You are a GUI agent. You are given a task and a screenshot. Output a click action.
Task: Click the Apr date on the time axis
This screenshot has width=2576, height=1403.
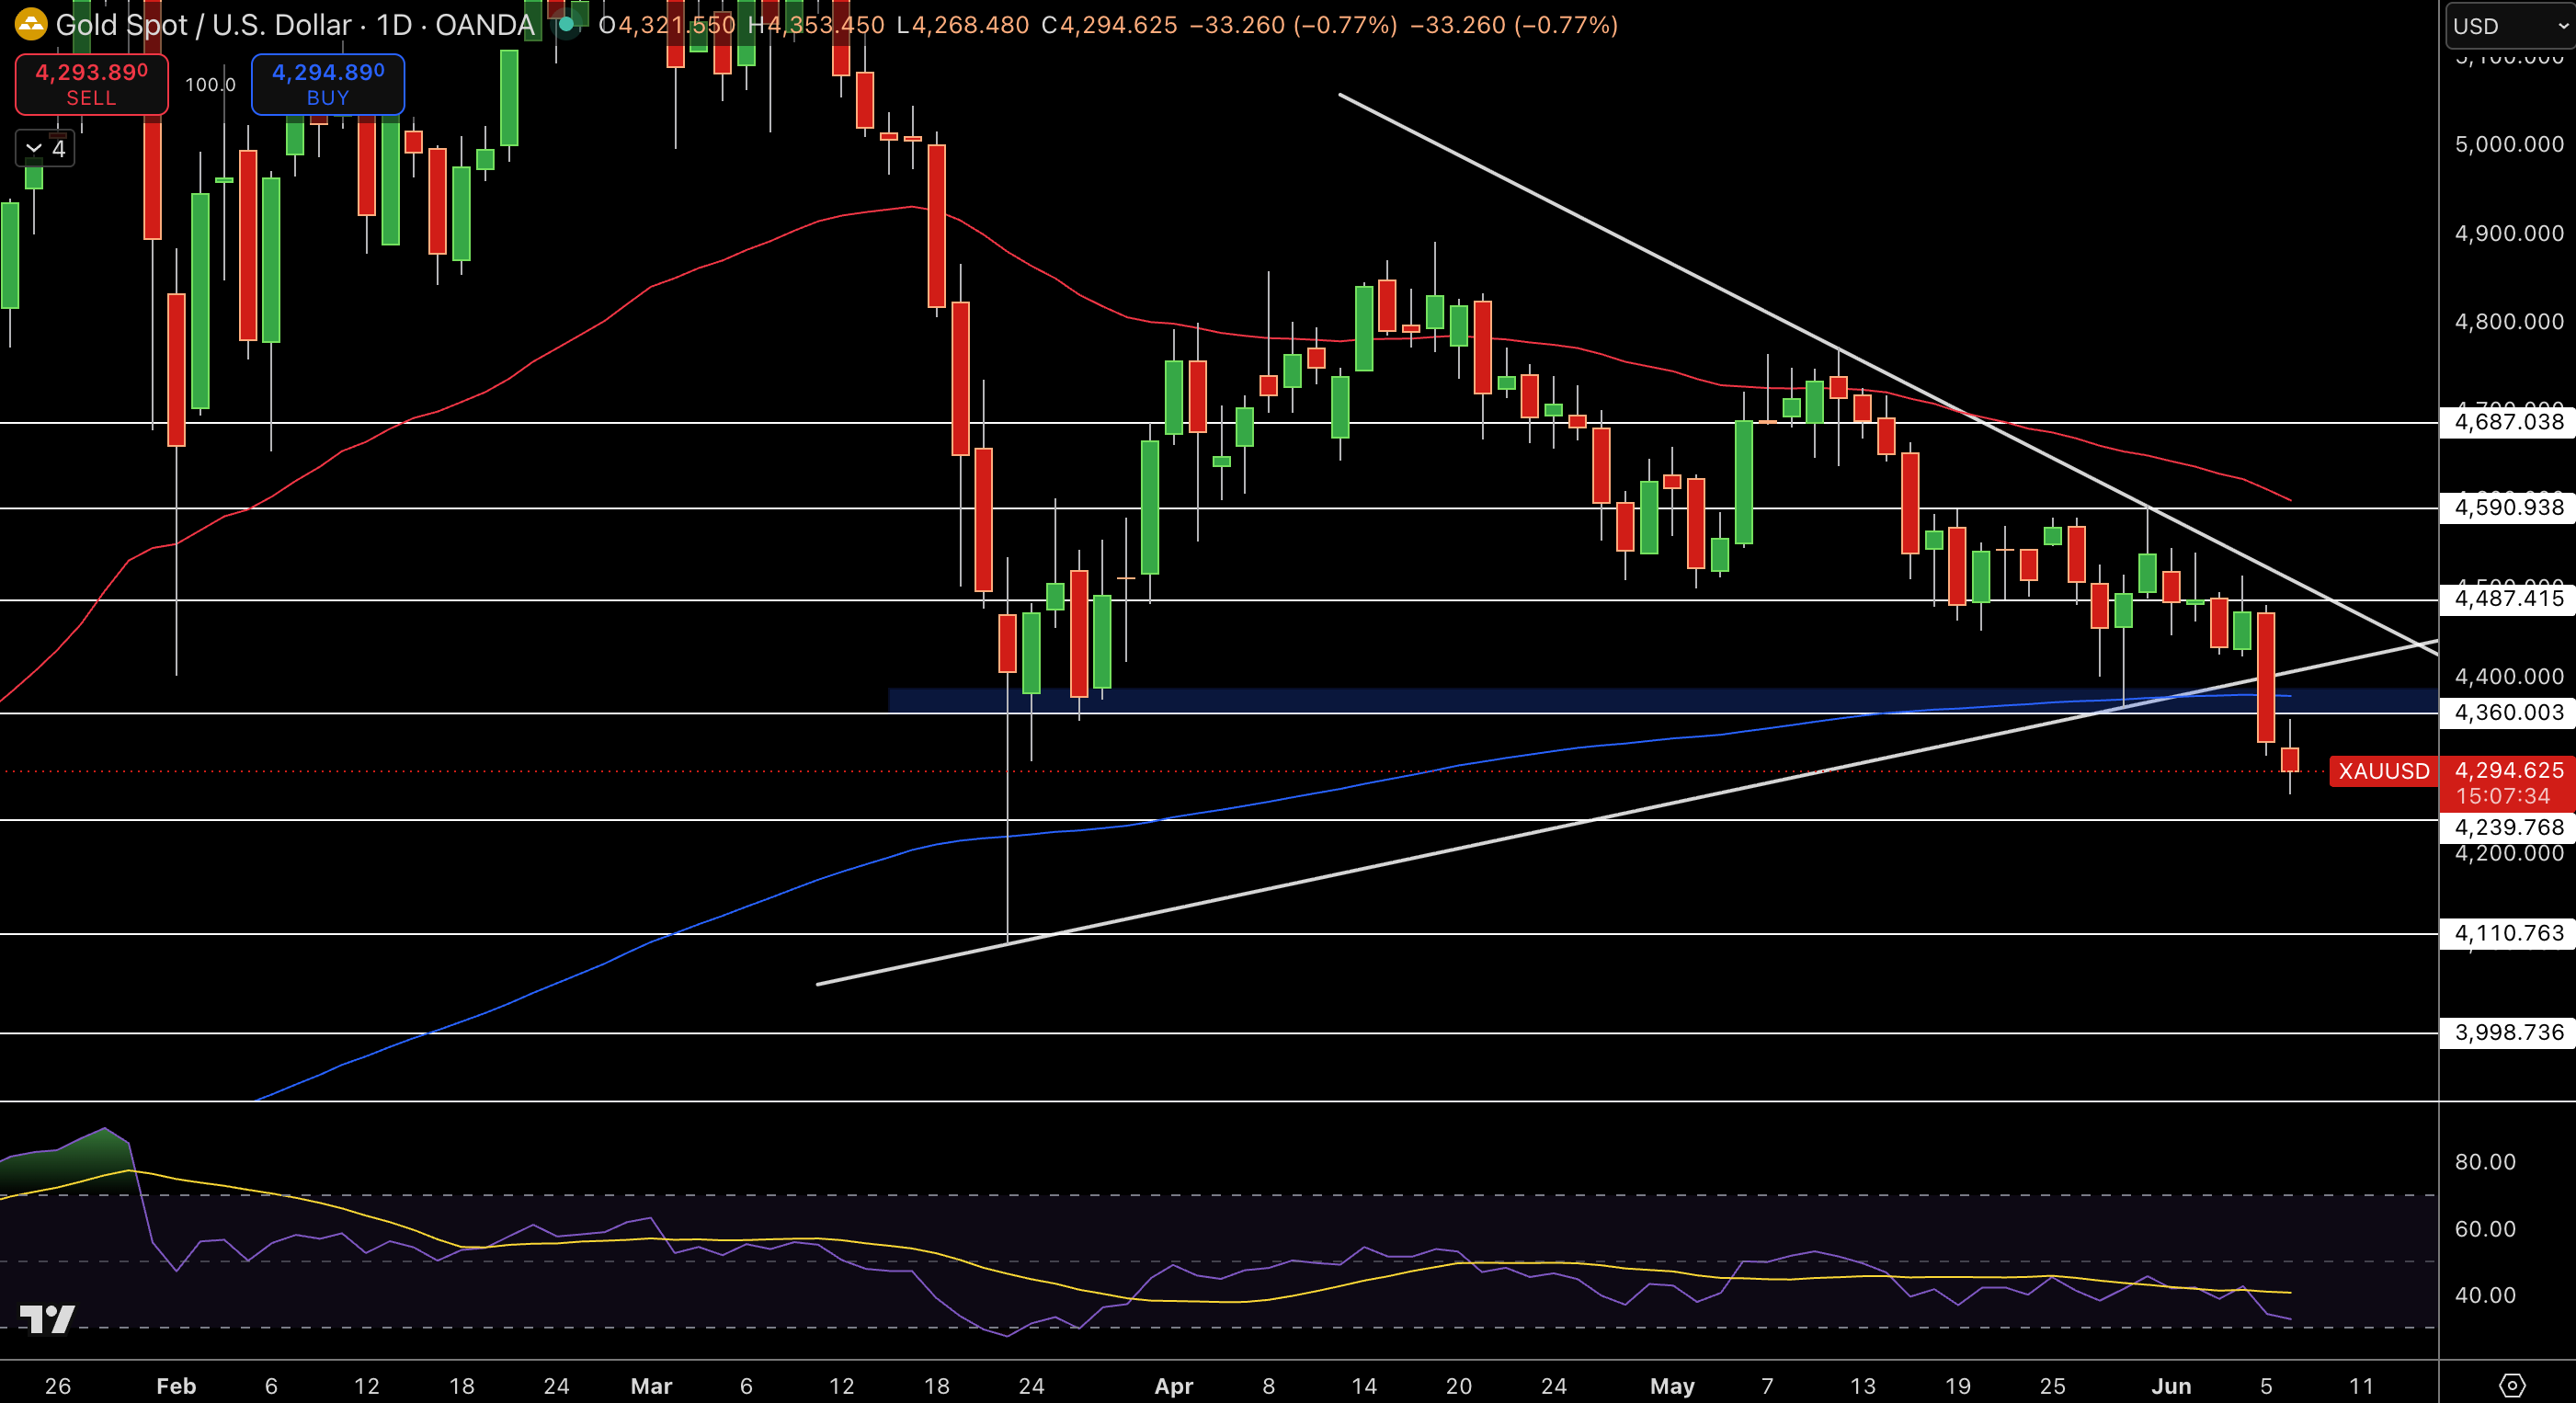coord(1173,1386)
